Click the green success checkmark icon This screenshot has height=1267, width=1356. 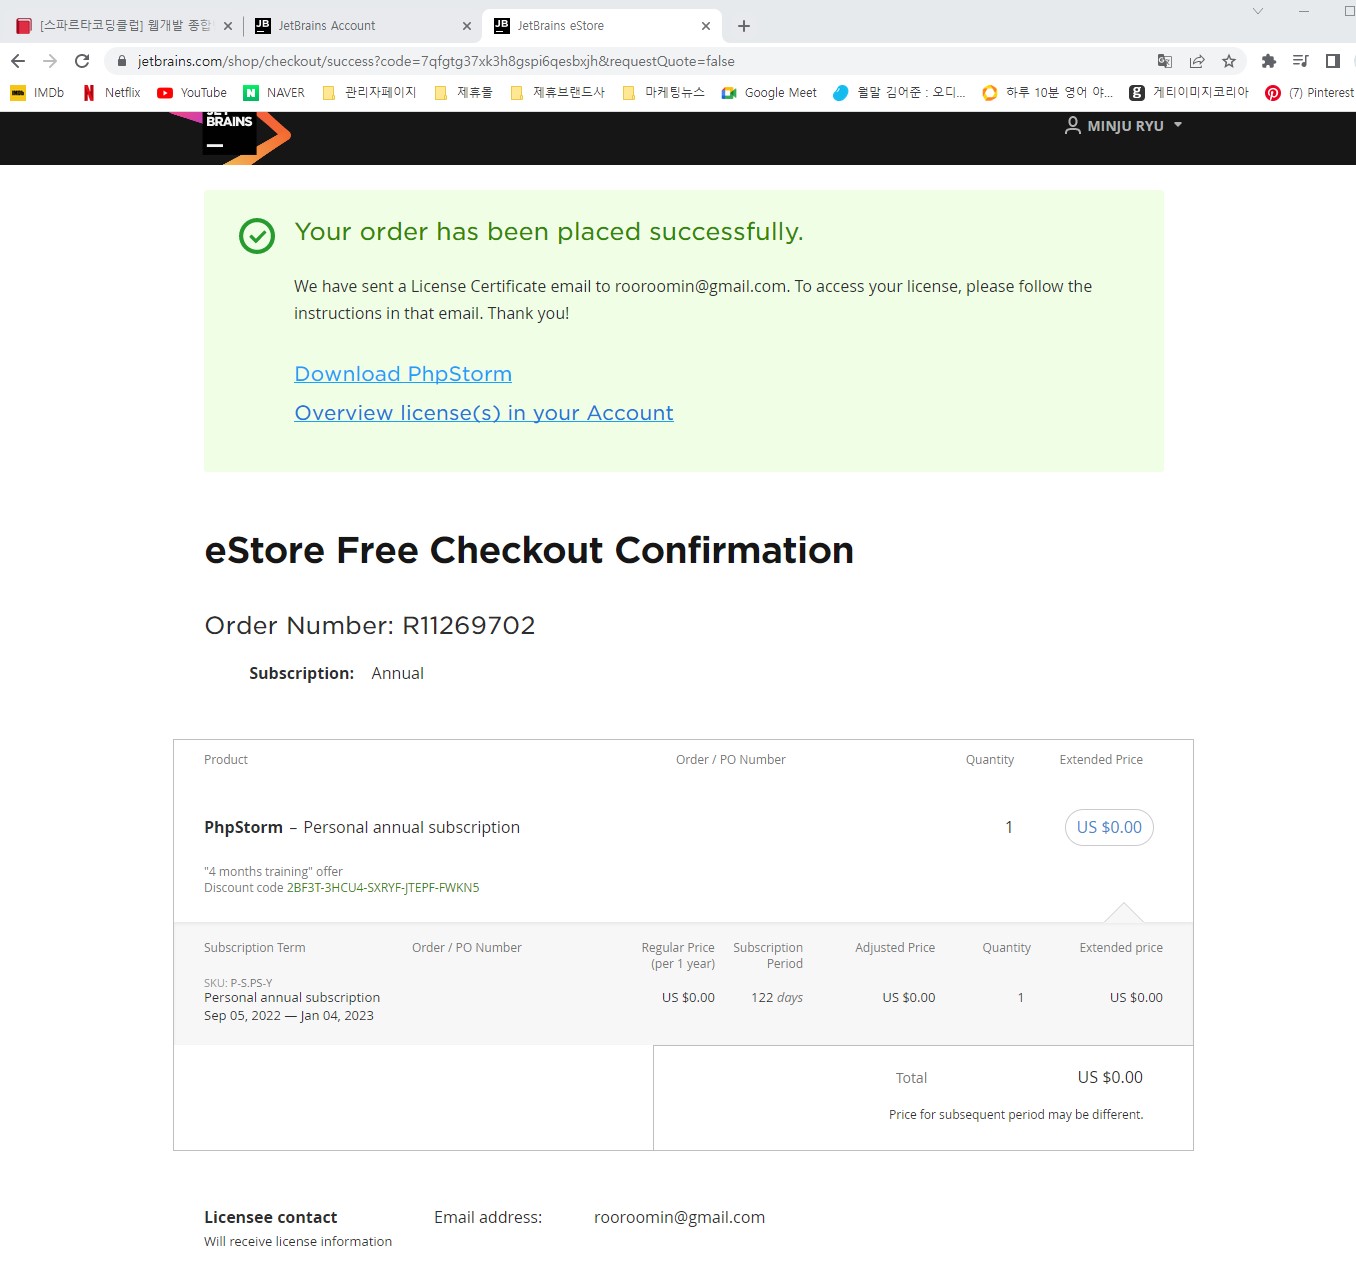coord(257,236)
